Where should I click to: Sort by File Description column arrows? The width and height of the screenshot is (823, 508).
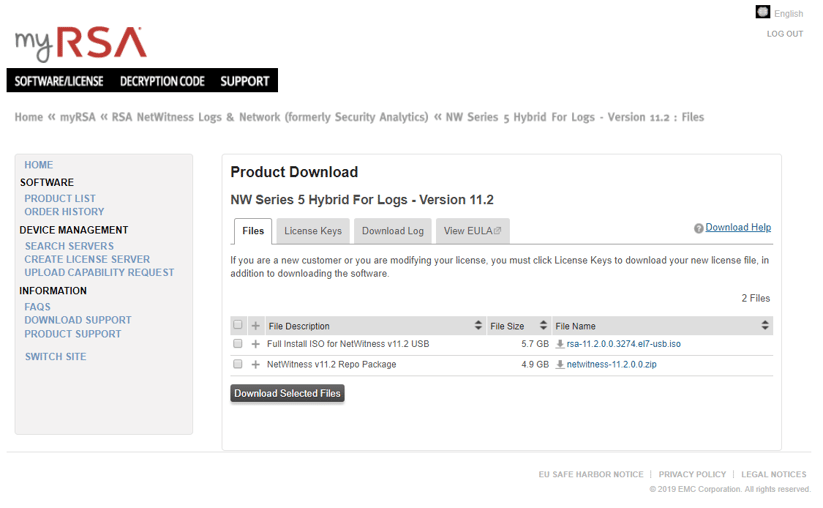(478, 325)
